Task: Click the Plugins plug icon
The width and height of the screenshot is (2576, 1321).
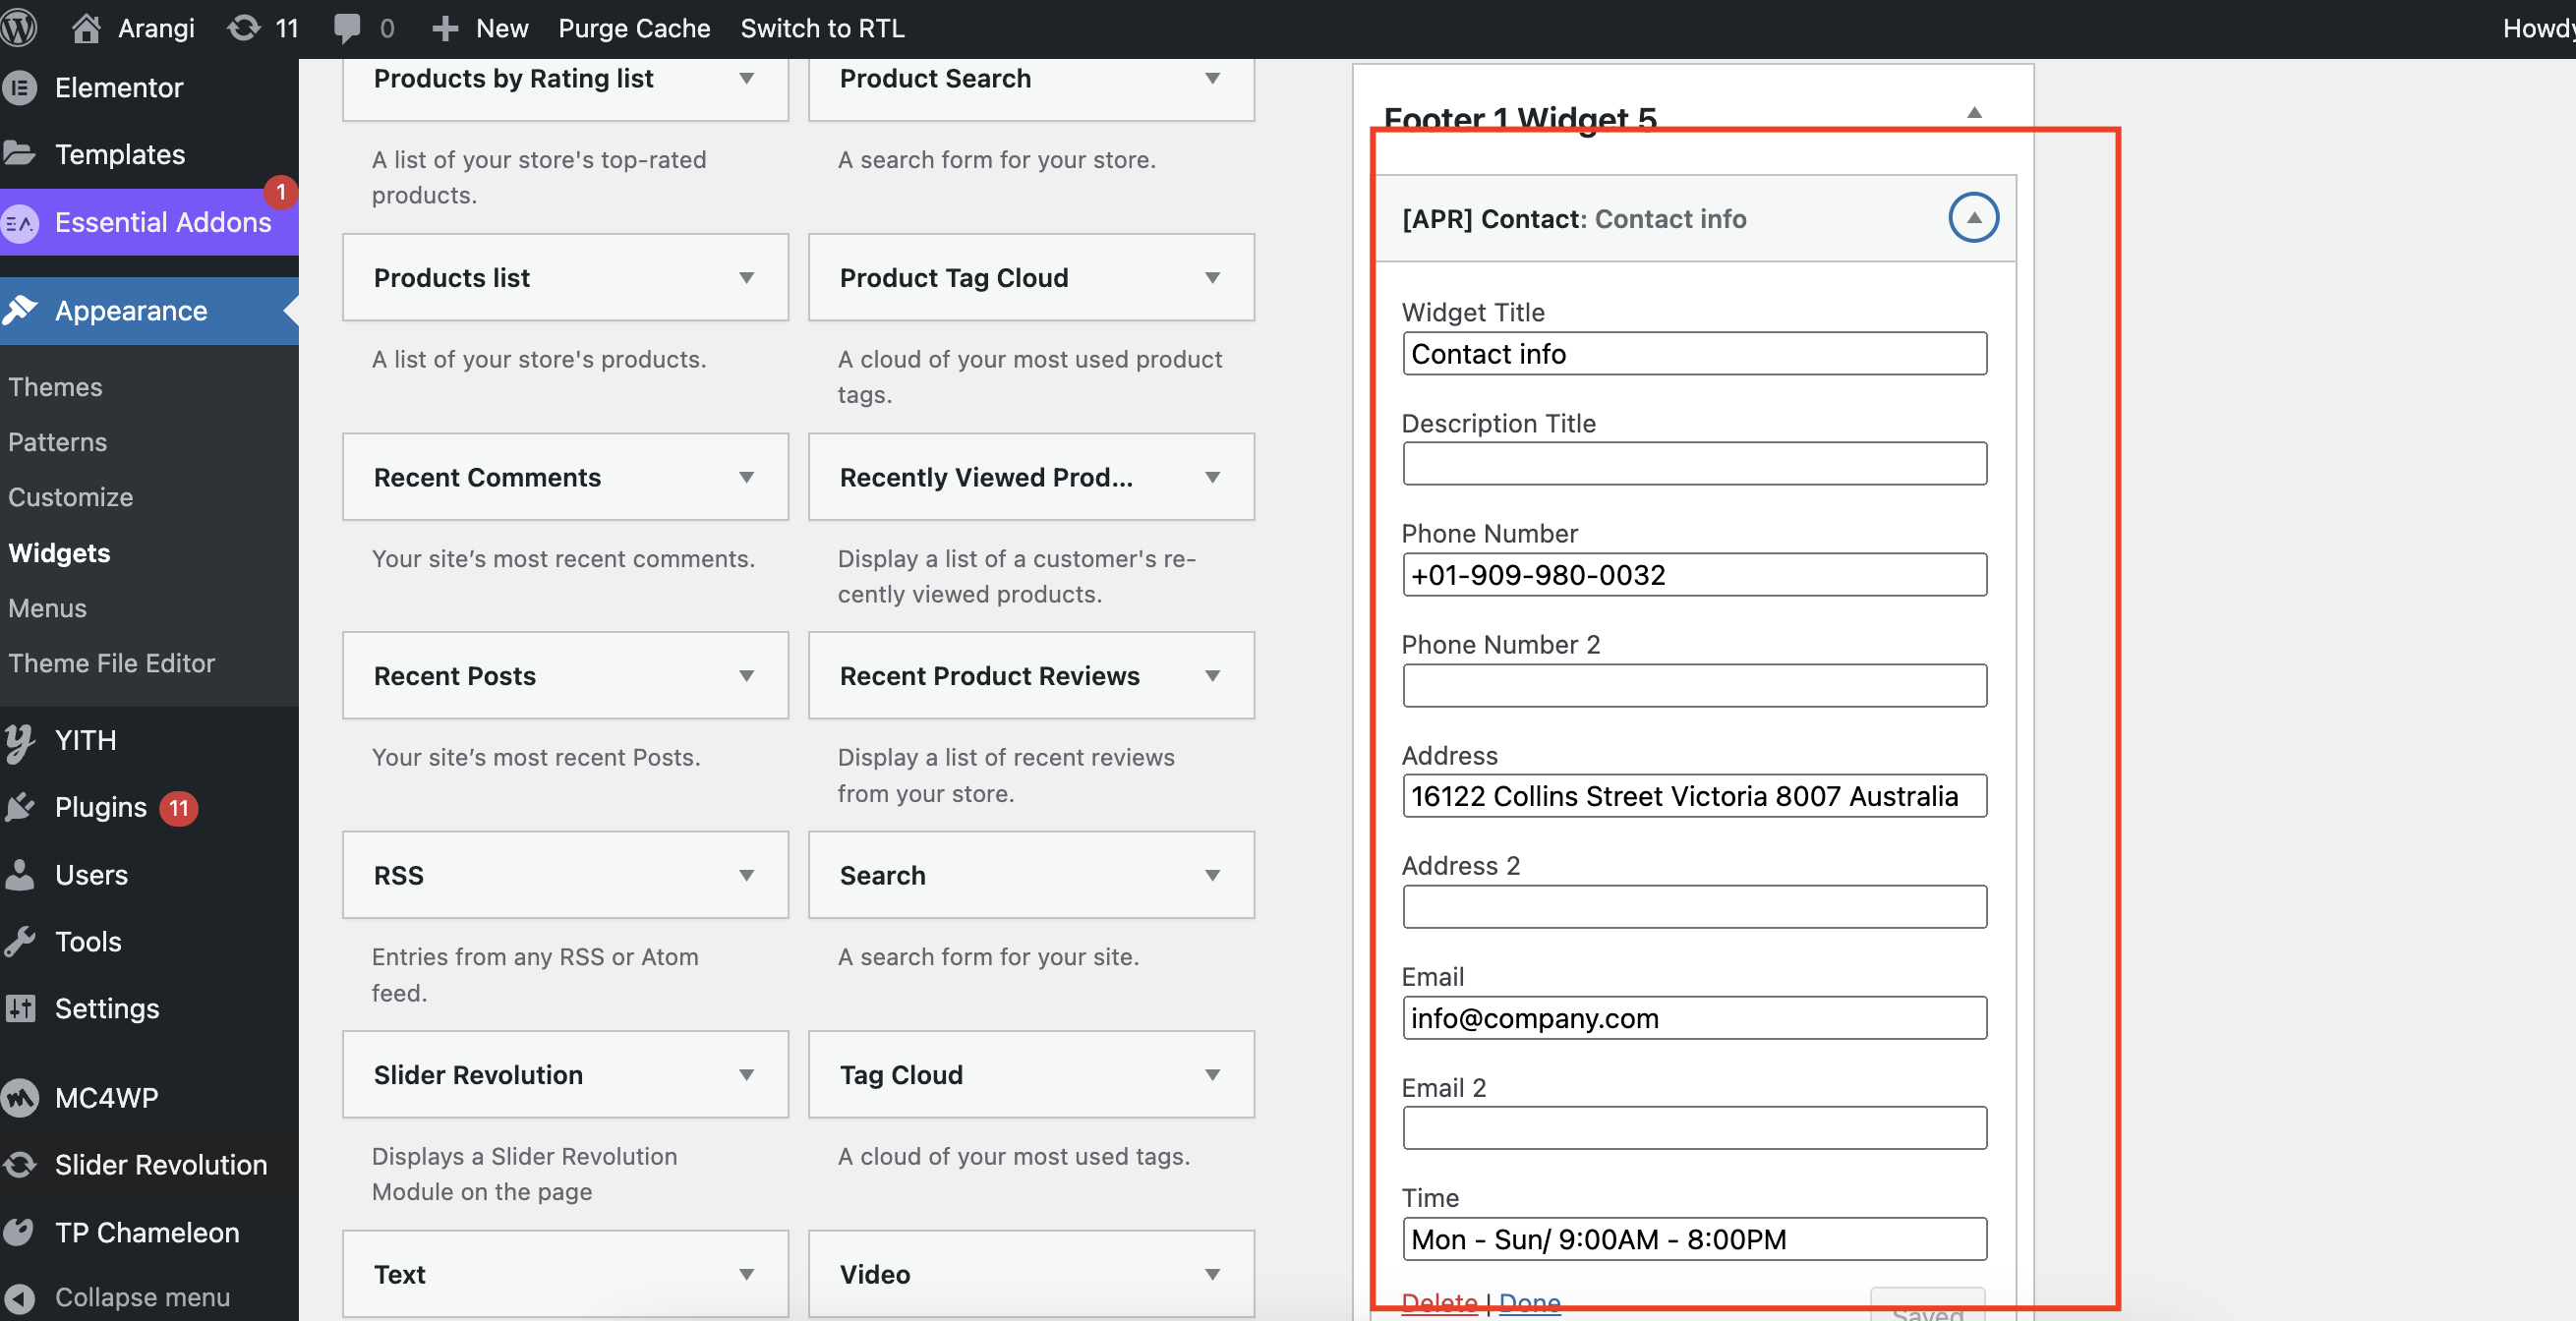Action: tap(20, 807)
